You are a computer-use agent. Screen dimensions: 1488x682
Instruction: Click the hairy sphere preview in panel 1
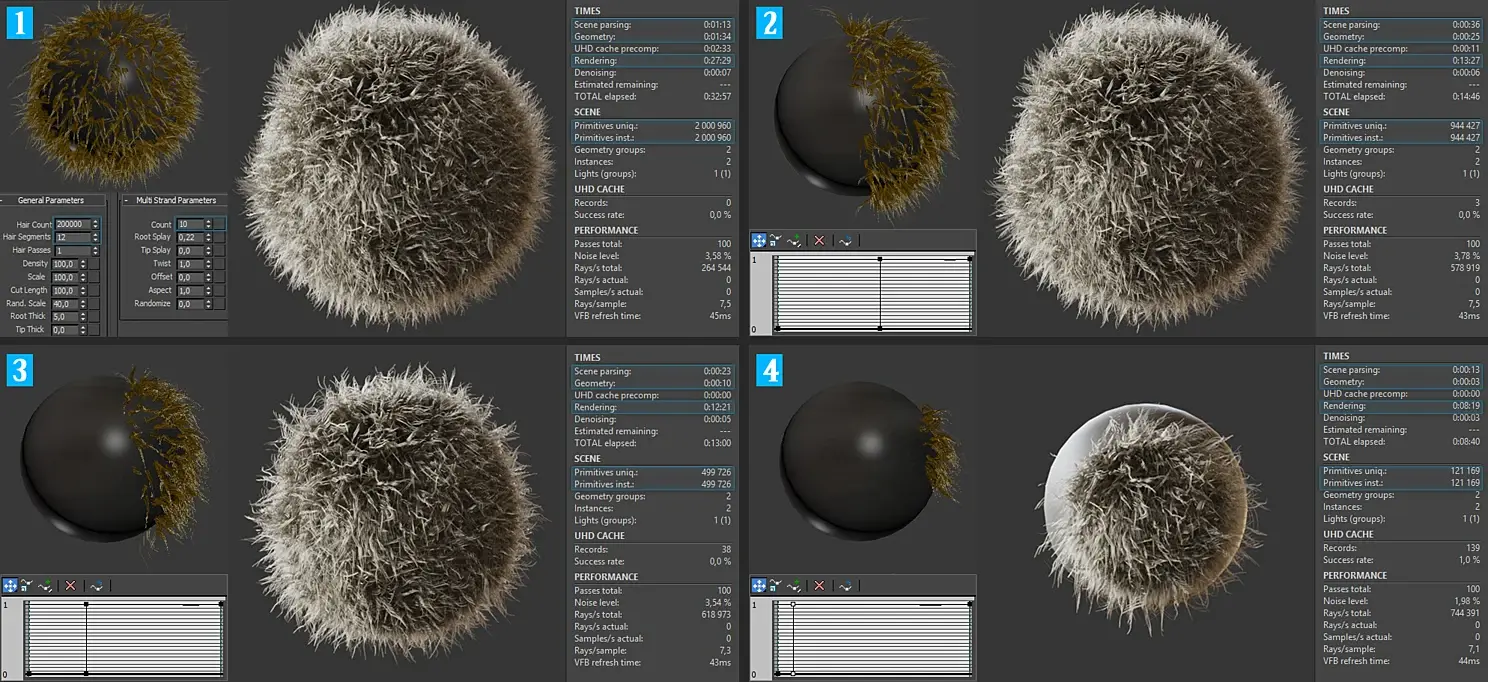(107, 93)
